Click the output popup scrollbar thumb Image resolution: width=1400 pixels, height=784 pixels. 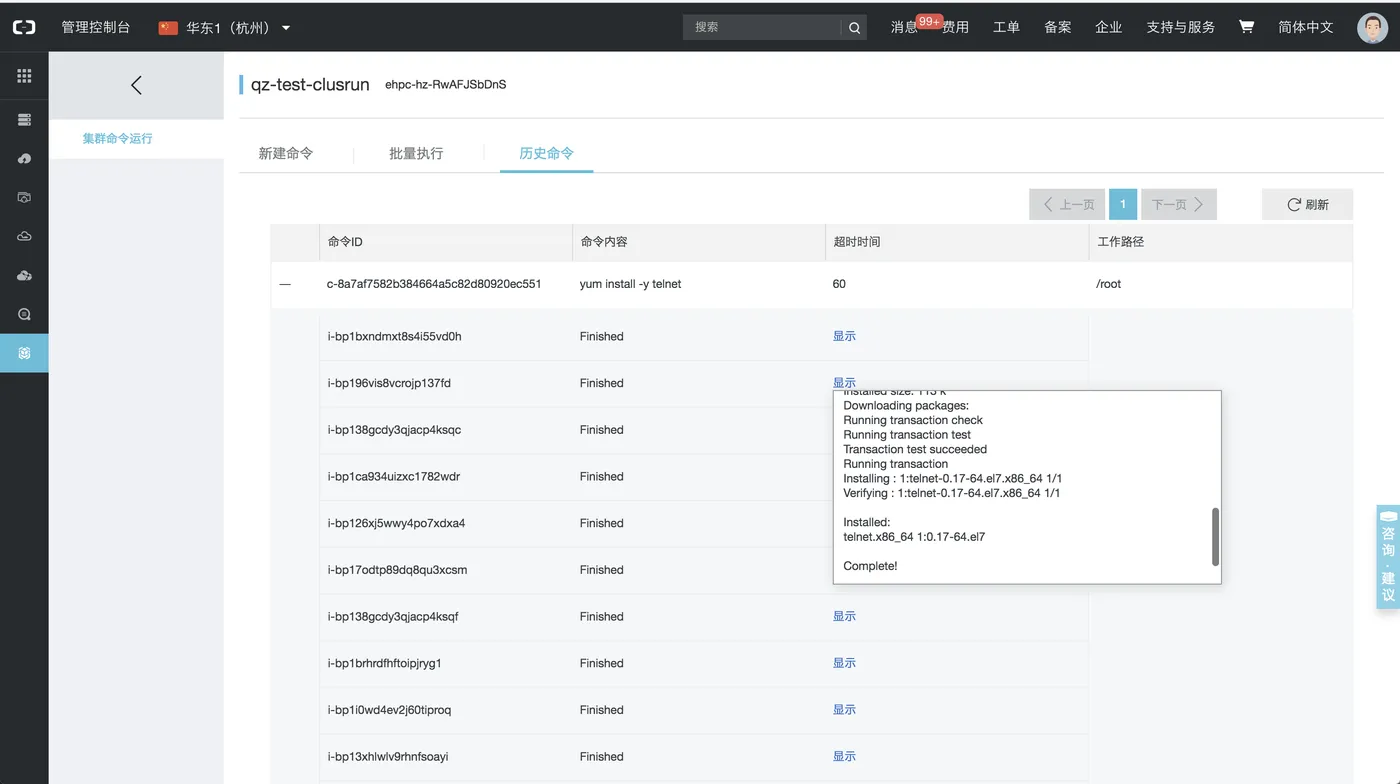click(1215, 536)
